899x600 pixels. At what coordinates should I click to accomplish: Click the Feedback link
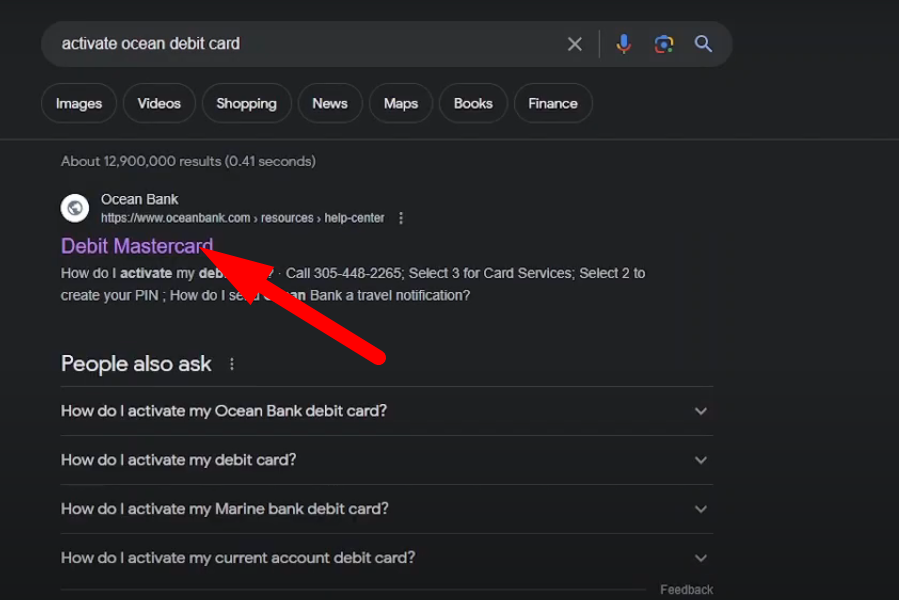pos(686,590)
